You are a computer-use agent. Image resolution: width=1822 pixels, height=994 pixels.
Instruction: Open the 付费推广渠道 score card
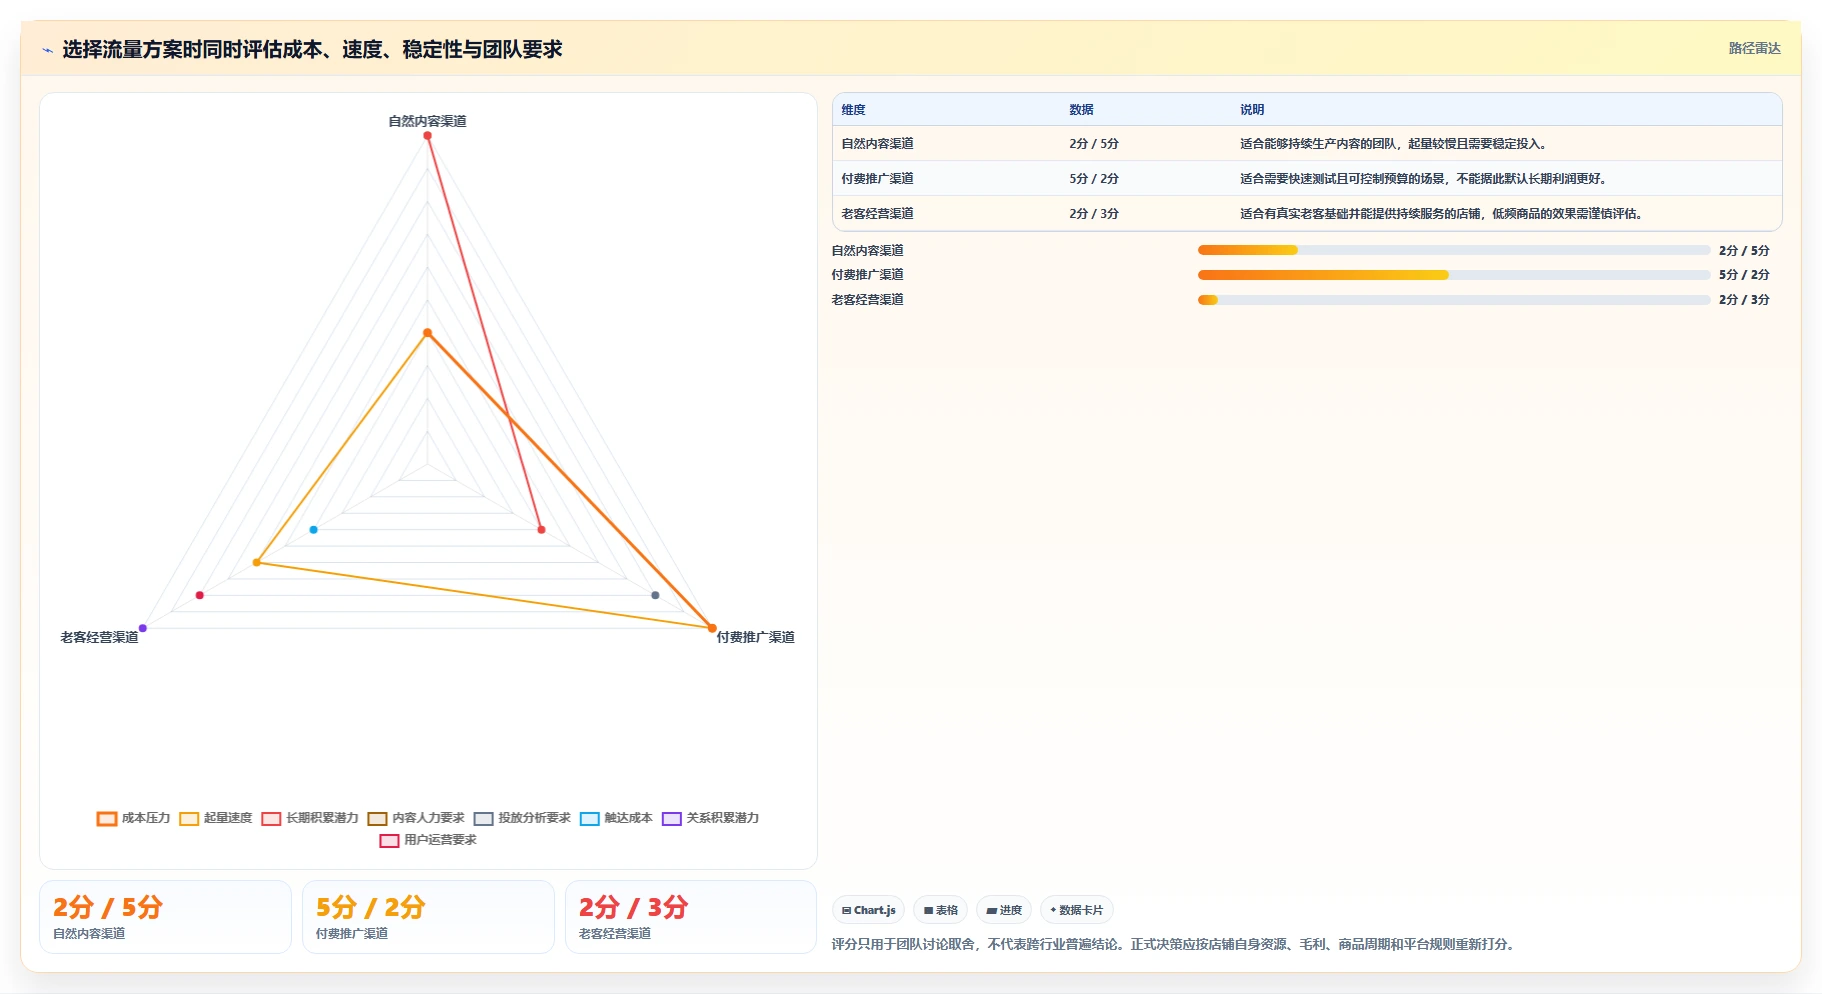click(x=428, y=917)
